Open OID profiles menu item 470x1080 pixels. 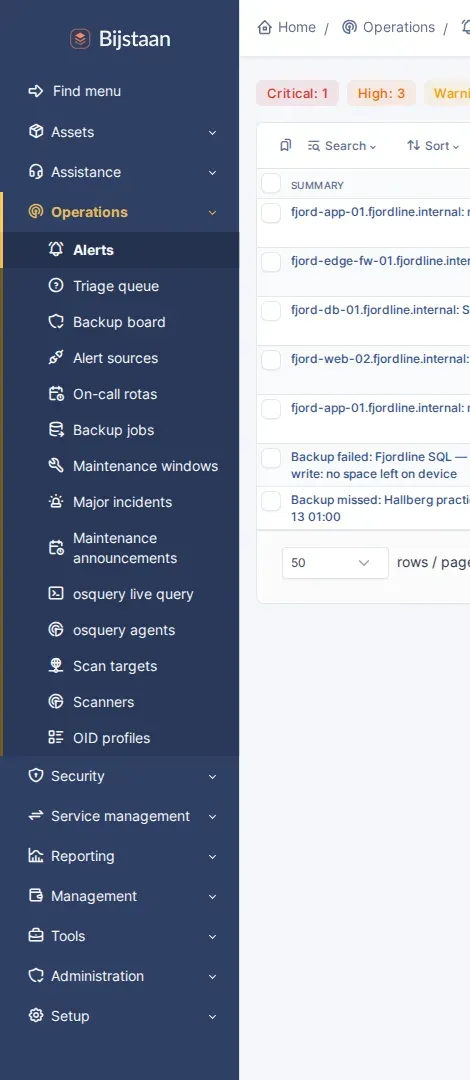(x=121, y=738)
